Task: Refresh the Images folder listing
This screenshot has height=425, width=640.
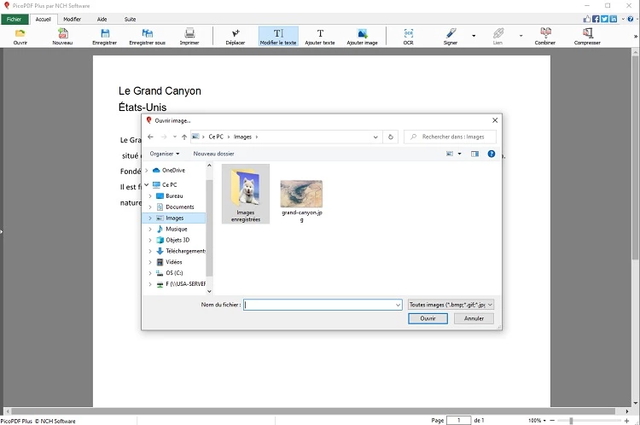Action: click(x=391, y=136)
